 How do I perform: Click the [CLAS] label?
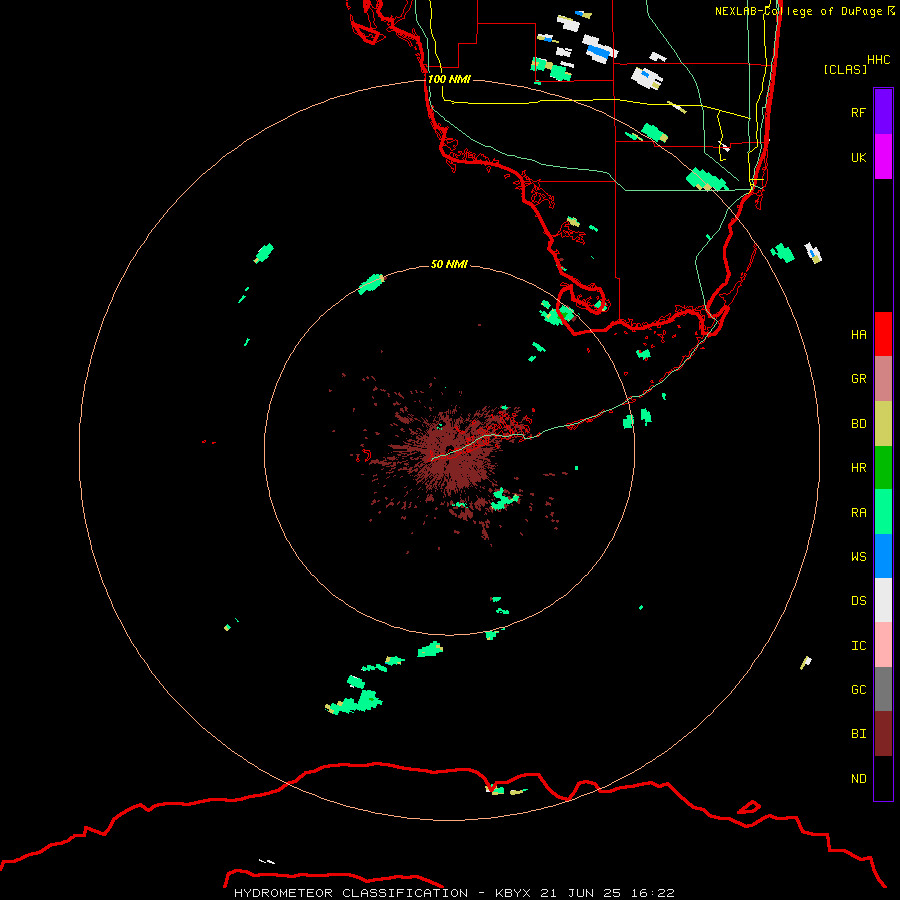coord(845,69)
